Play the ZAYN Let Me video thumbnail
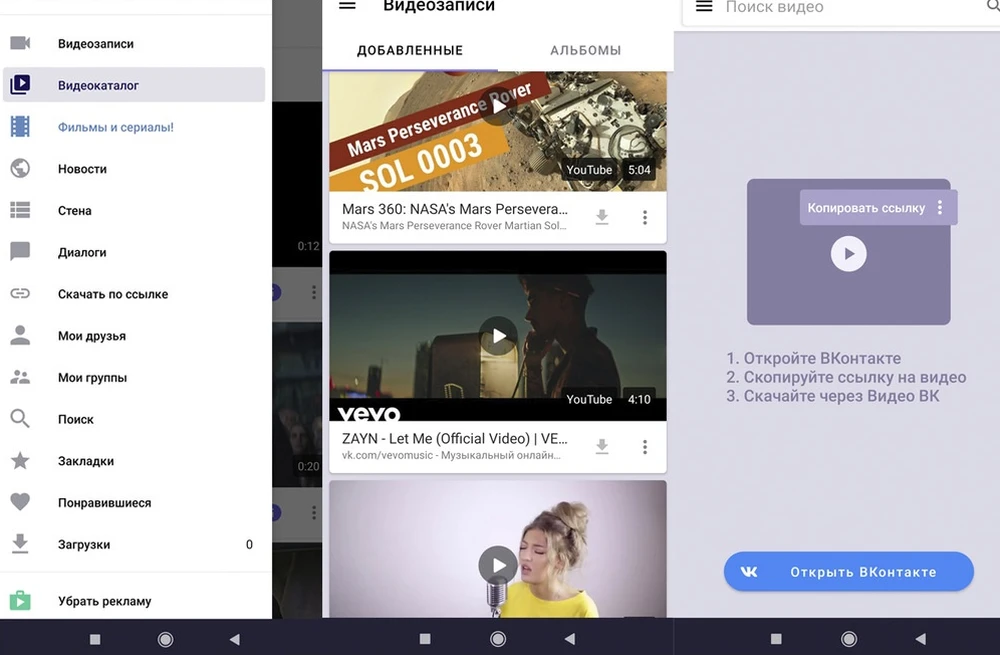 point(498,335)
